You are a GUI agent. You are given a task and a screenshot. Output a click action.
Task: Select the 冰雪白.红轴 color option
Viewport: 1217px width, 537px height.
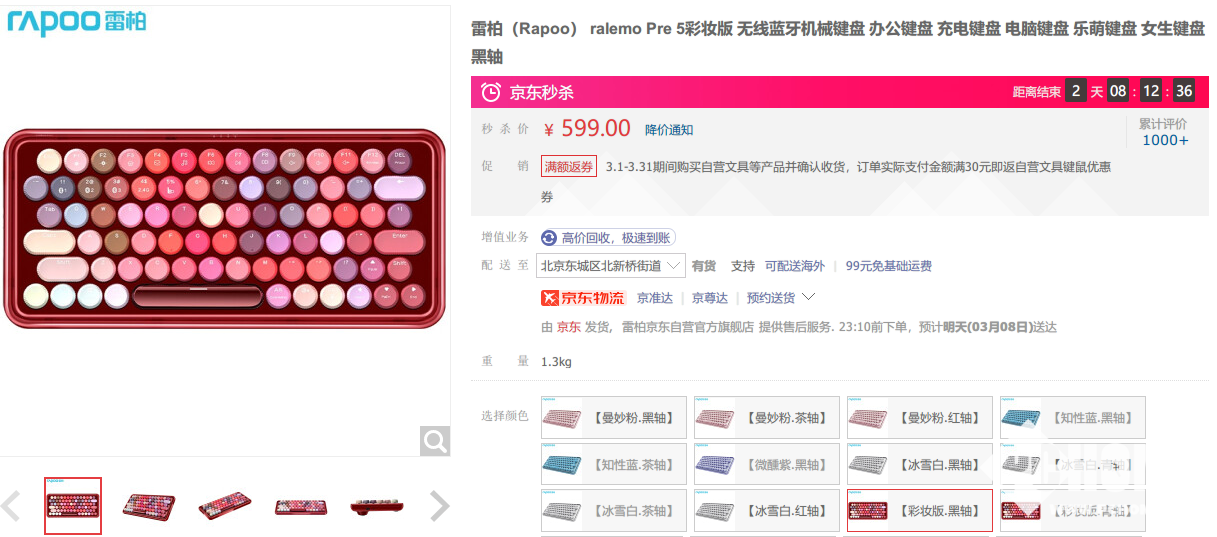click(765, 510)
